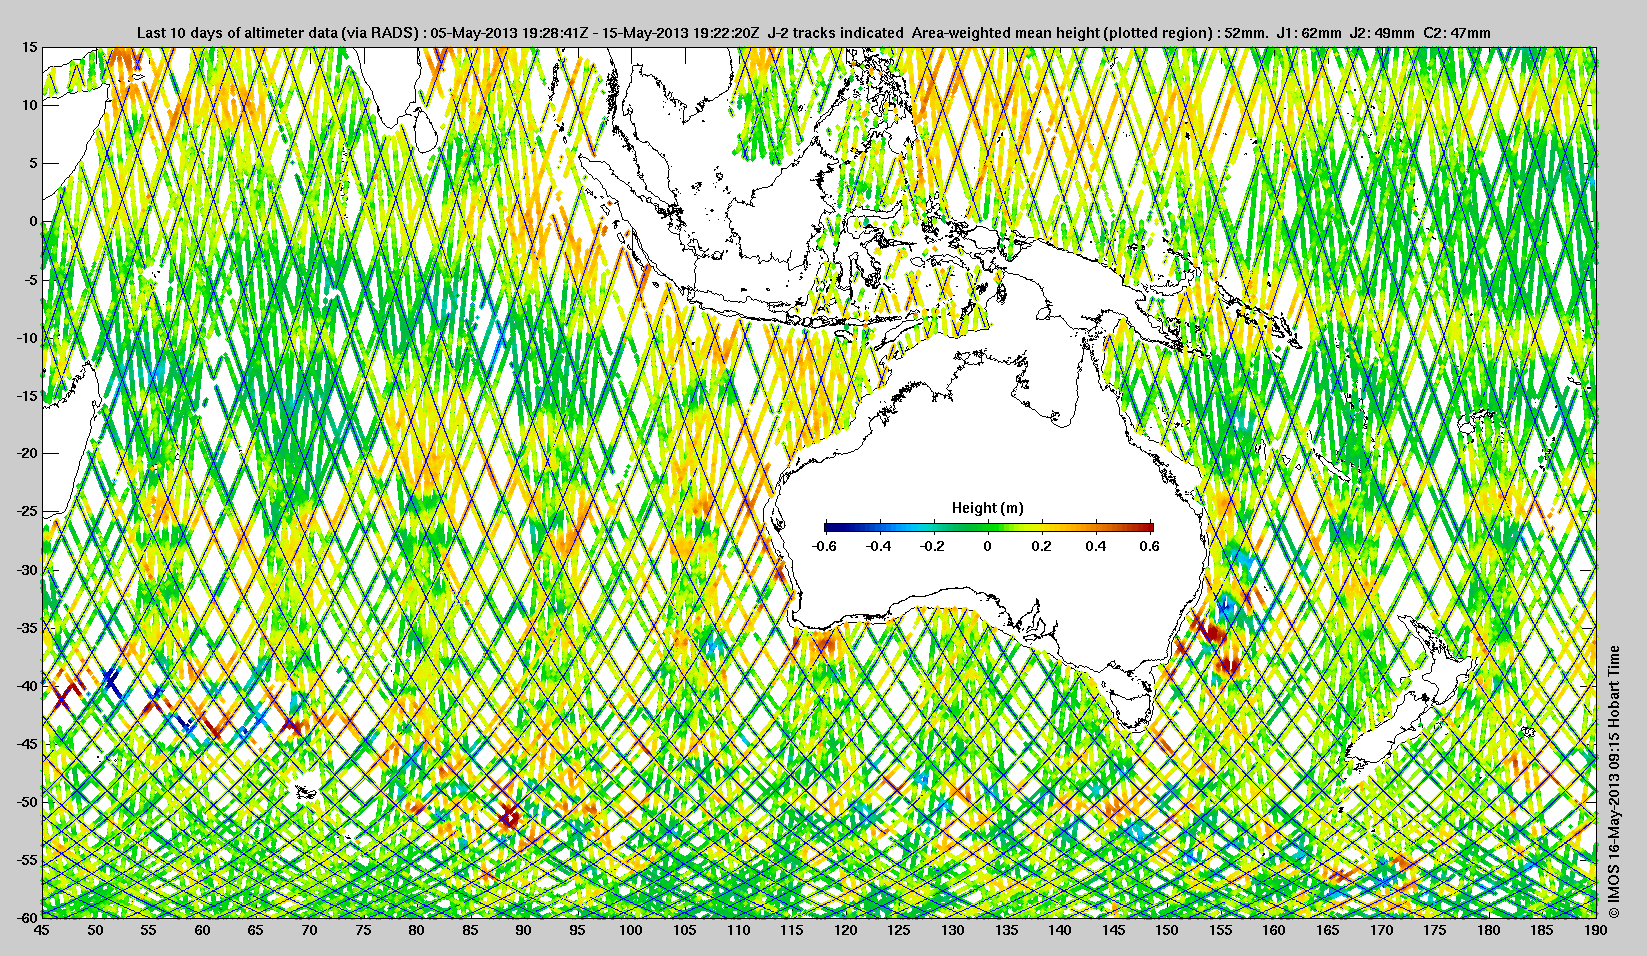
Task: Click latitude axis label "-20"
Action: tap(27, 453)
